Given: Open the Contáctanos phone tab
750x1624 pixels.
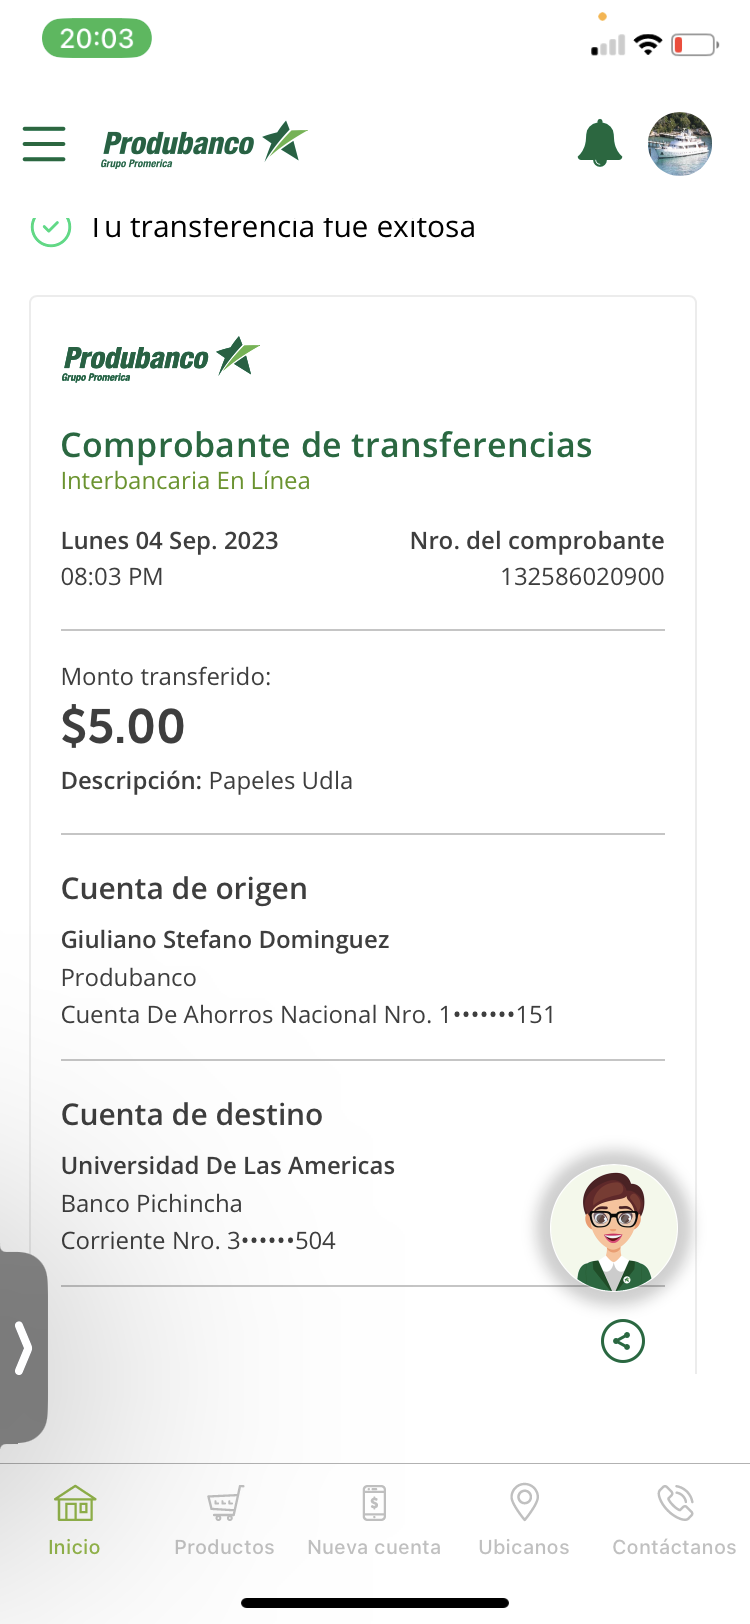Looking at the screenshot, I should point(674,1520).
